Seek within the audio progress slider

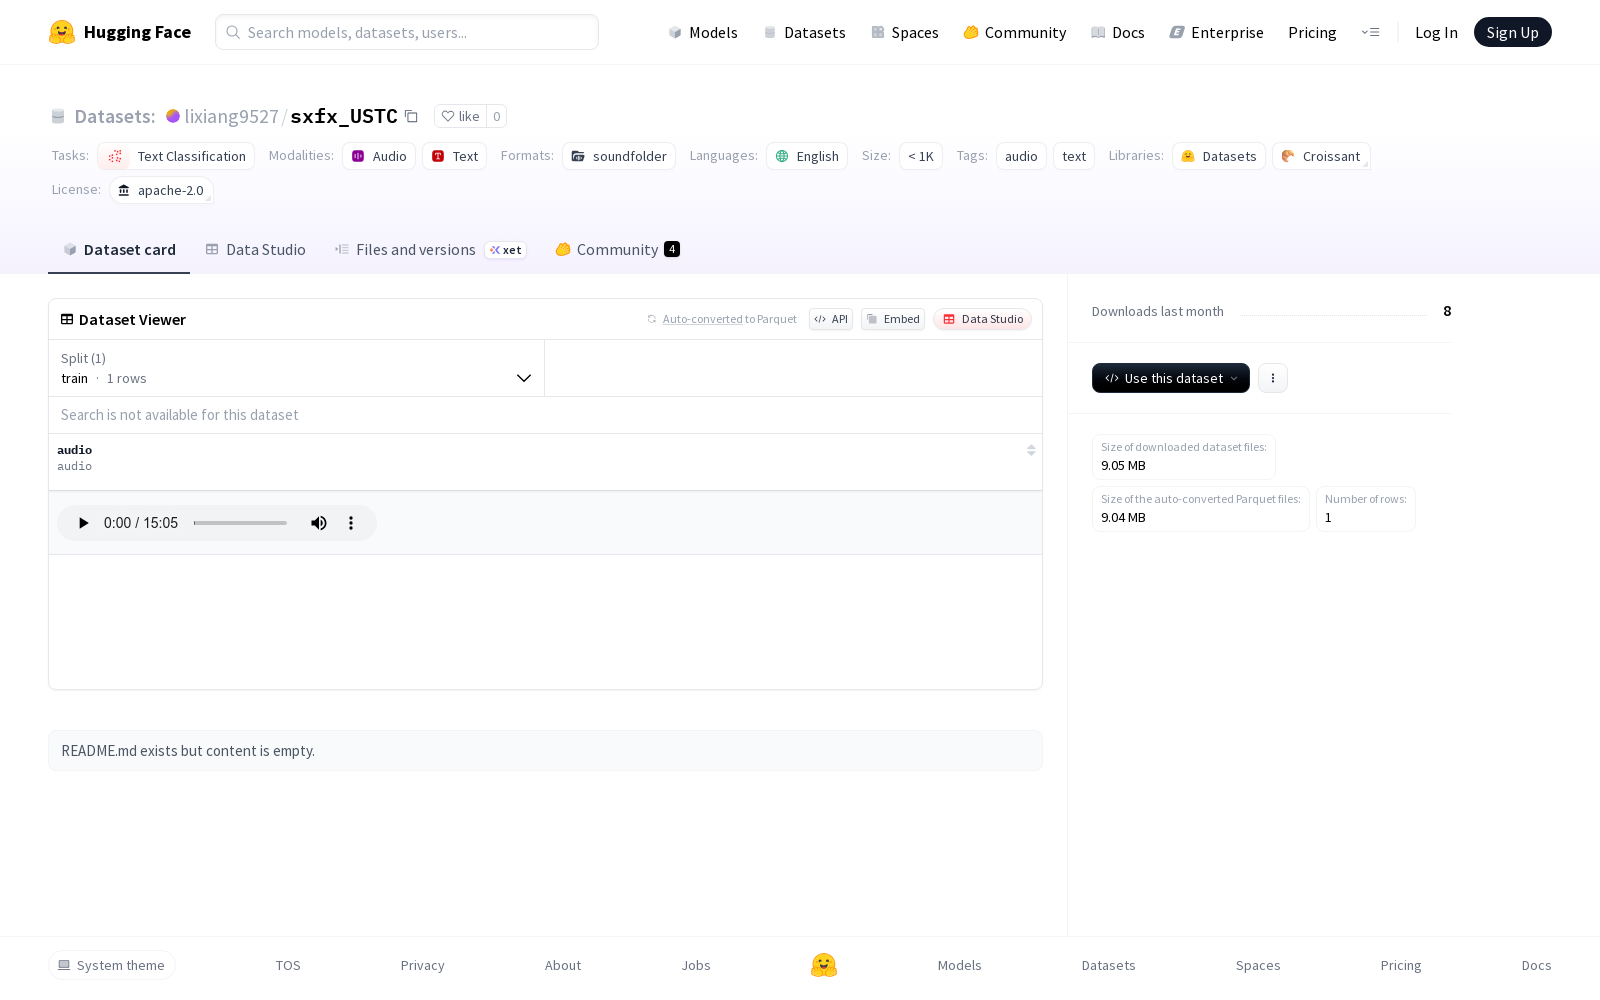240,523
